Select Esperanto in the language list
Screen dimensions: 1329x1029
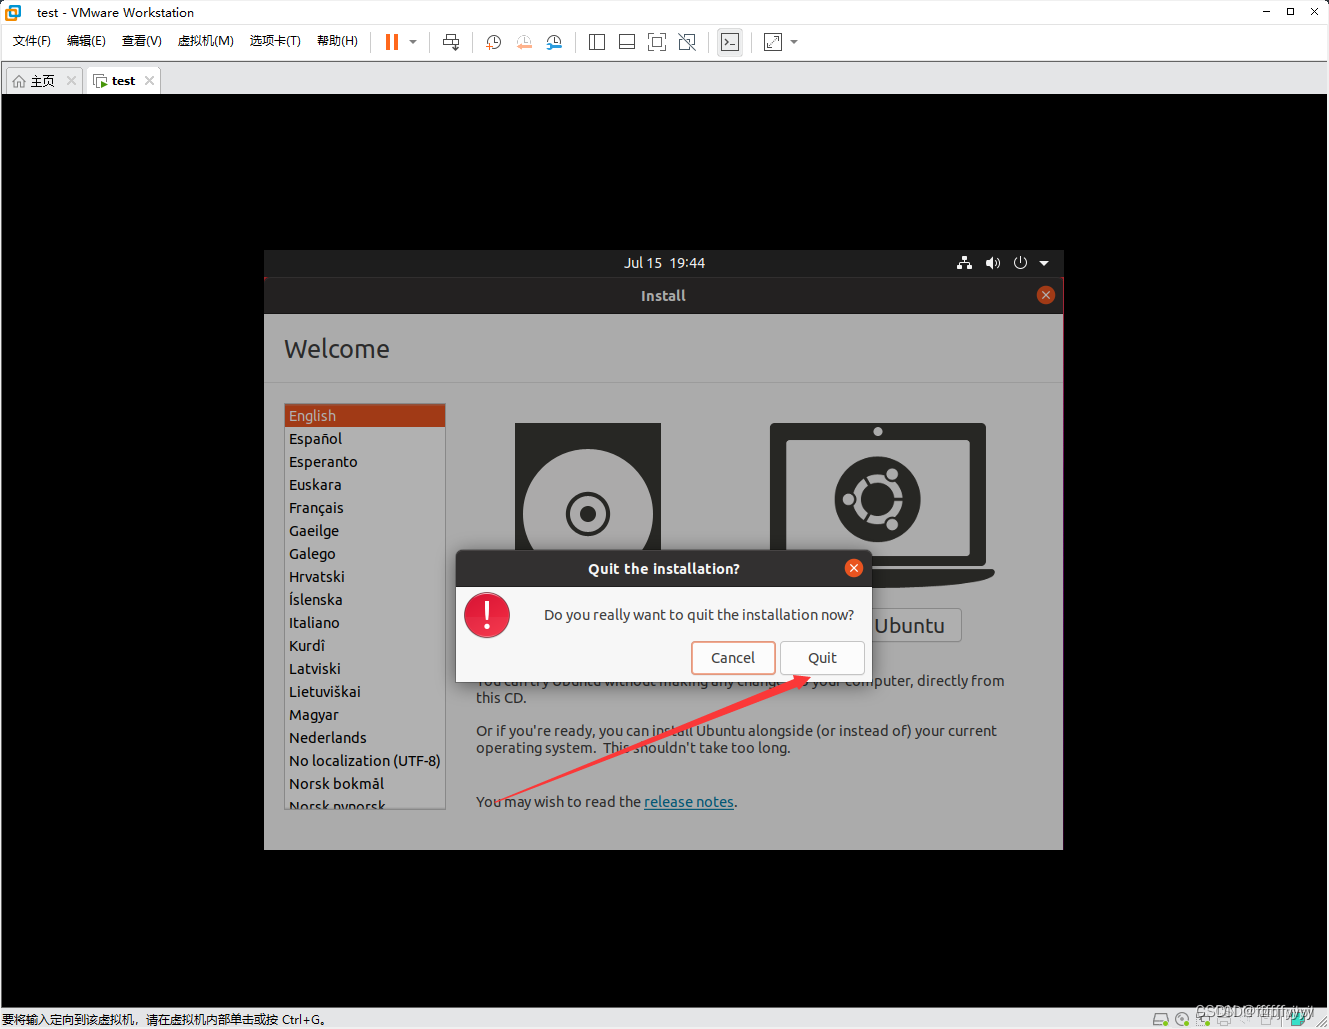365,462
